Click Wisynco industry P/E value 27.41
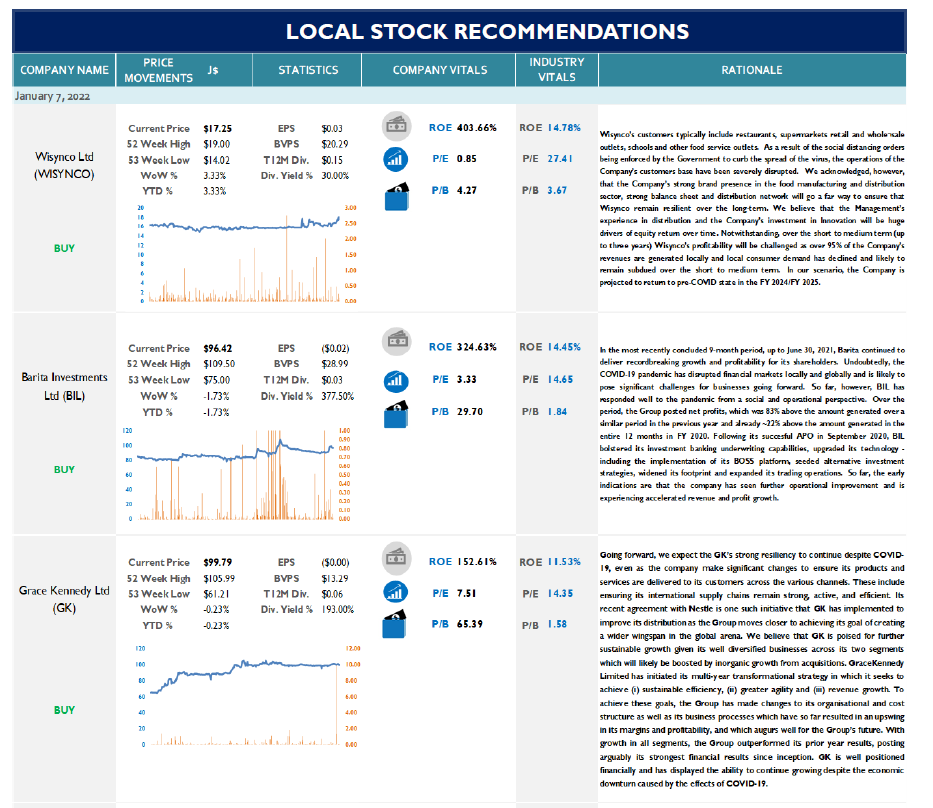 click(560, 159)
